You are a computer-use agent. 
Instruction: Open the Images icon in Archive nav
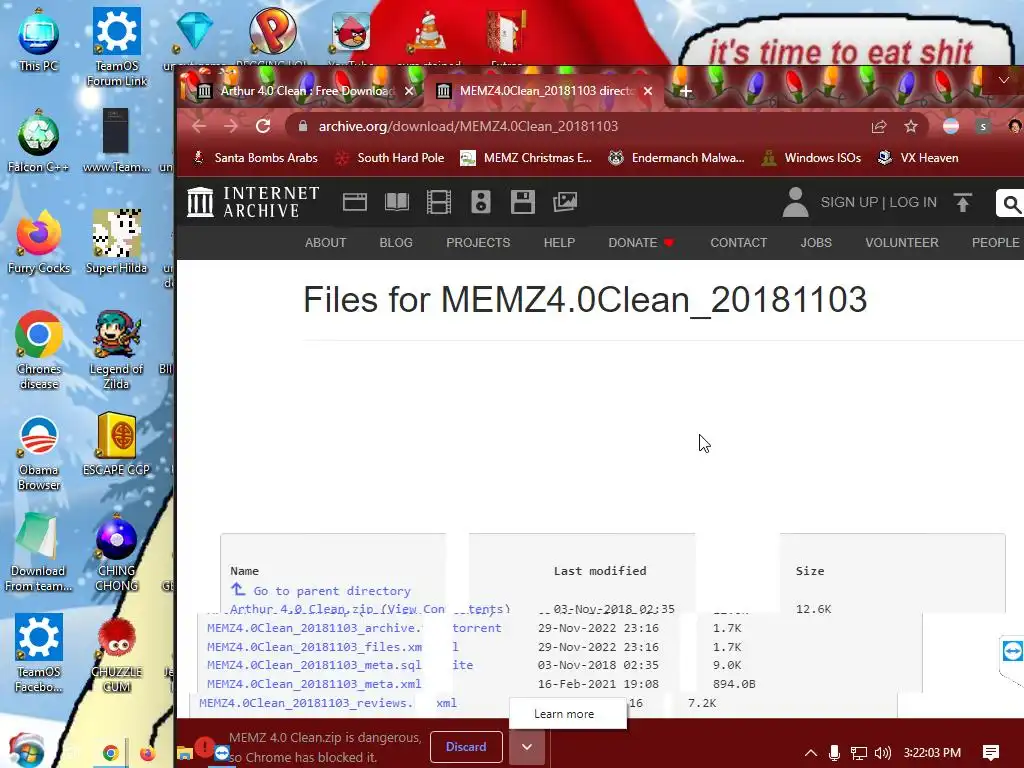565,202
